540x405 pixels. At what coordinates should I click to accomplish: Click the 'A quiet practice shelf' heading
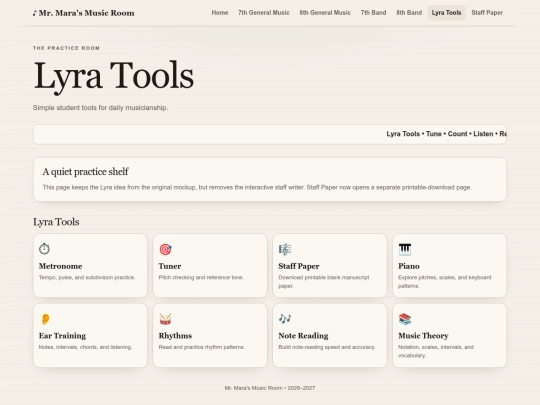pyautogui.click(x=85, y=172)
